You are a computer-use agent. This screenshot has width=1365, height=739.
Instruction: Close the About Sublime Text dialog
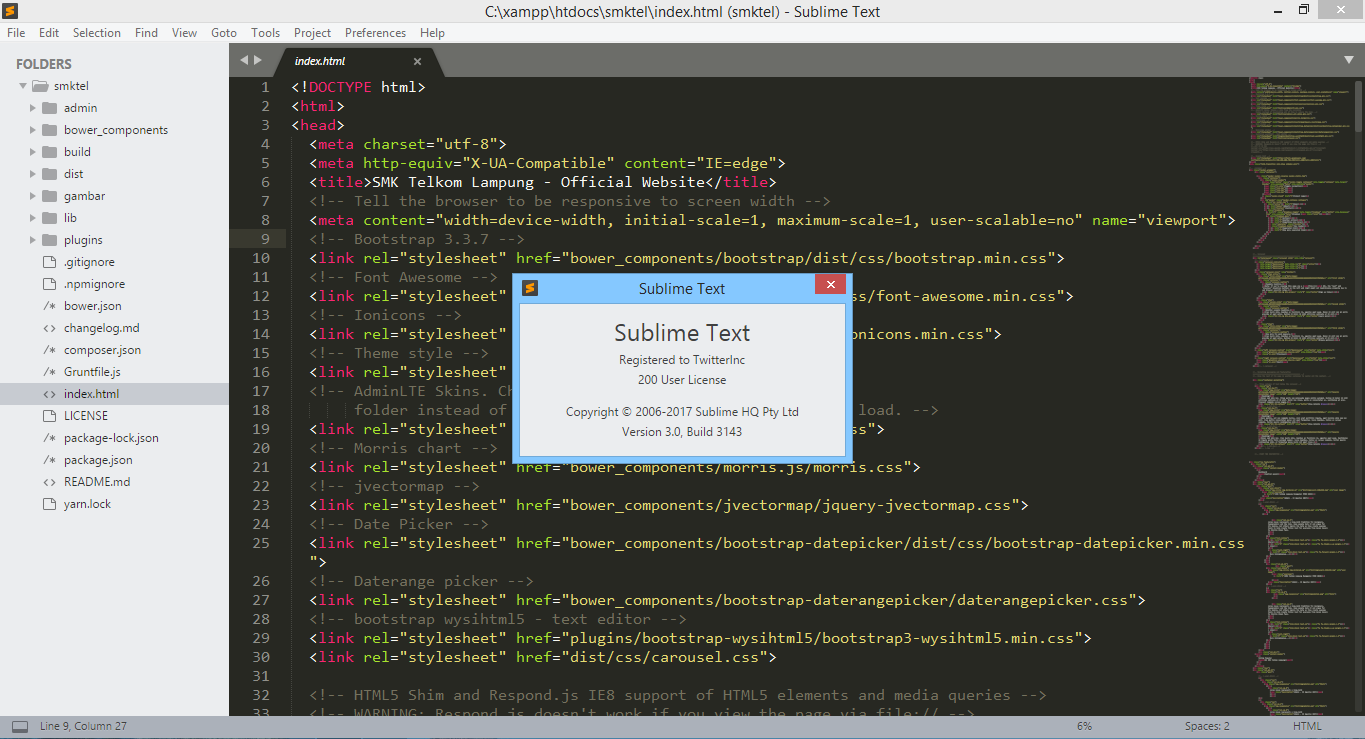pyautogui.click(x=830, y=286)
